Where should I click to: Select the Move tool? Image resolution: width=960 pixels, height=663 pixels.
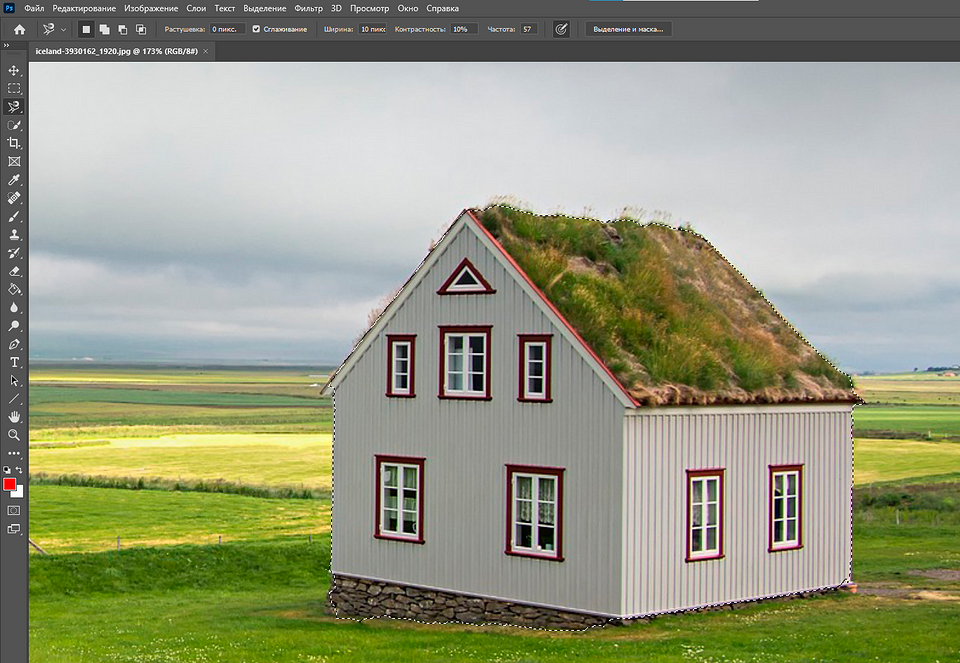tap(14, 71)
